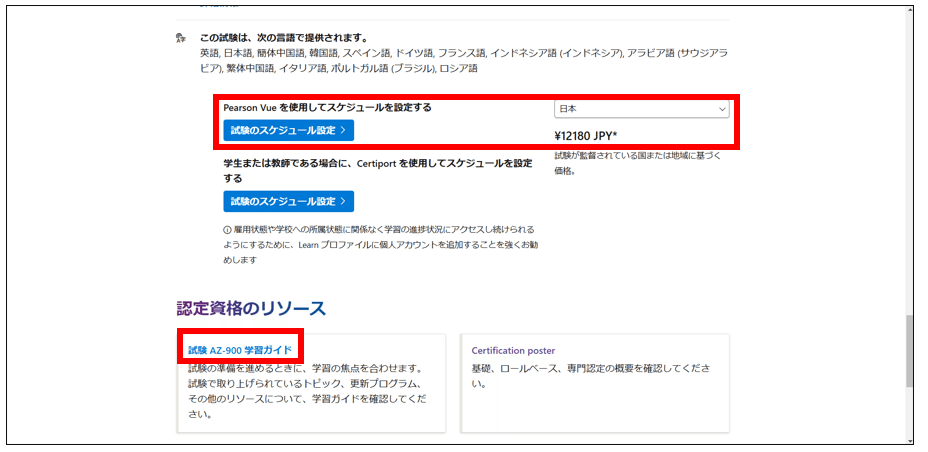Click Pearson Vue 試験のスケジュール設定 button
The height and width of the screenshot is (452, 928).
click(x=288, y=130)
